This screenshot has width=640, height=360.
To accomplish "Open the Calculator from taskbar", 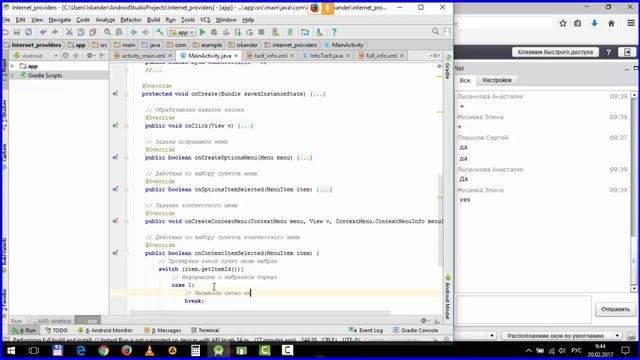I will (x=196, y=350).
